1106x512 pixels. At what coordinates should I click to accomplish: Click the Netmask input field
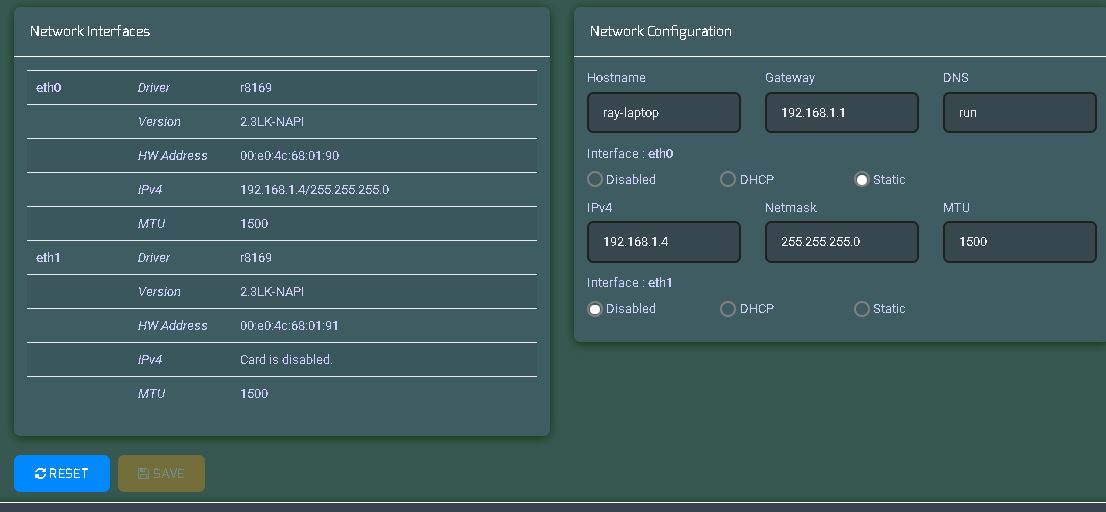pyautogui.click(x=841, y=242)
